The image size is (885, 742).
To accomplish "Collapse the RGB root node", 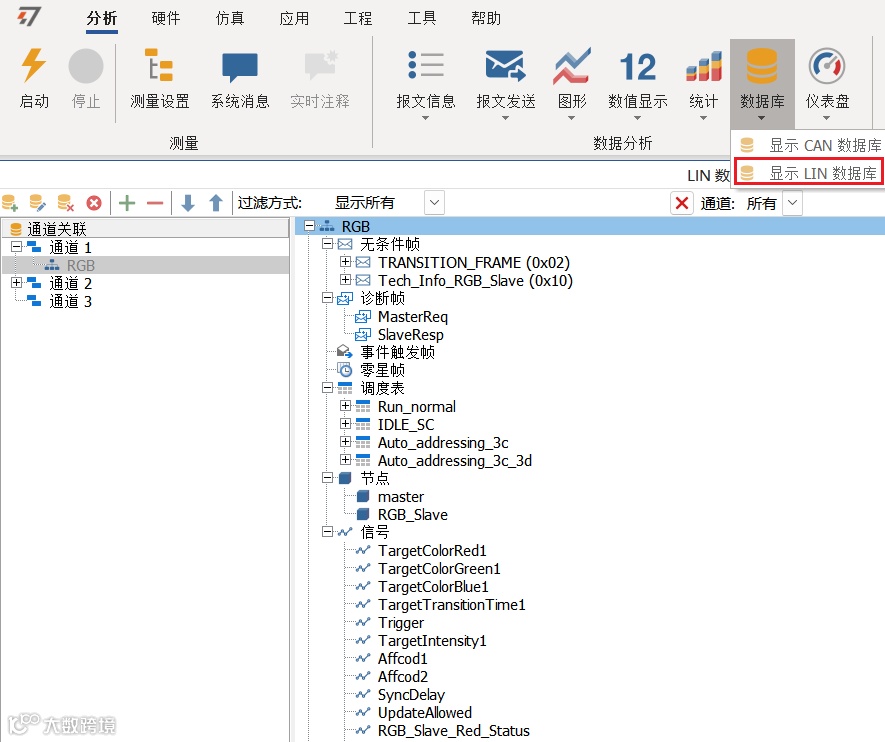I will 309,226.
